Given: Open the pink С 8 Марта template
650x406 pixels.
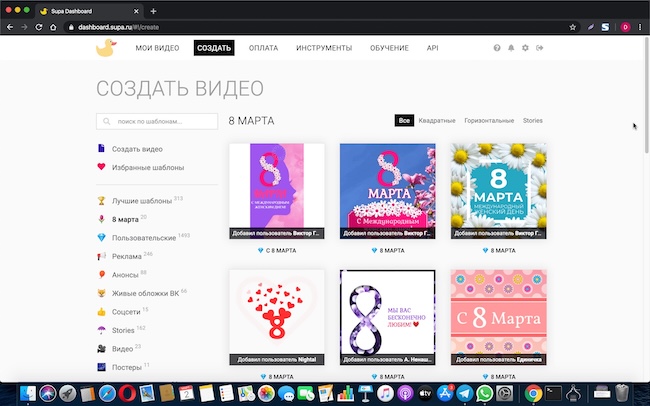Looking at the screenshot, I should (498, 317).
